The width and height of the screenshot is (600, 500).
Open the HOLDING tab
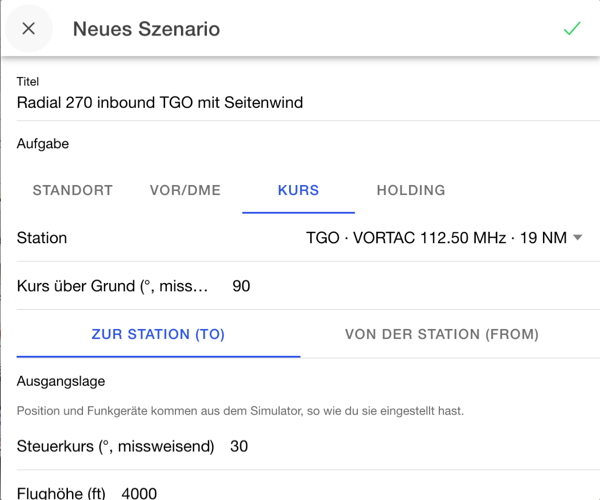(411, 190)
